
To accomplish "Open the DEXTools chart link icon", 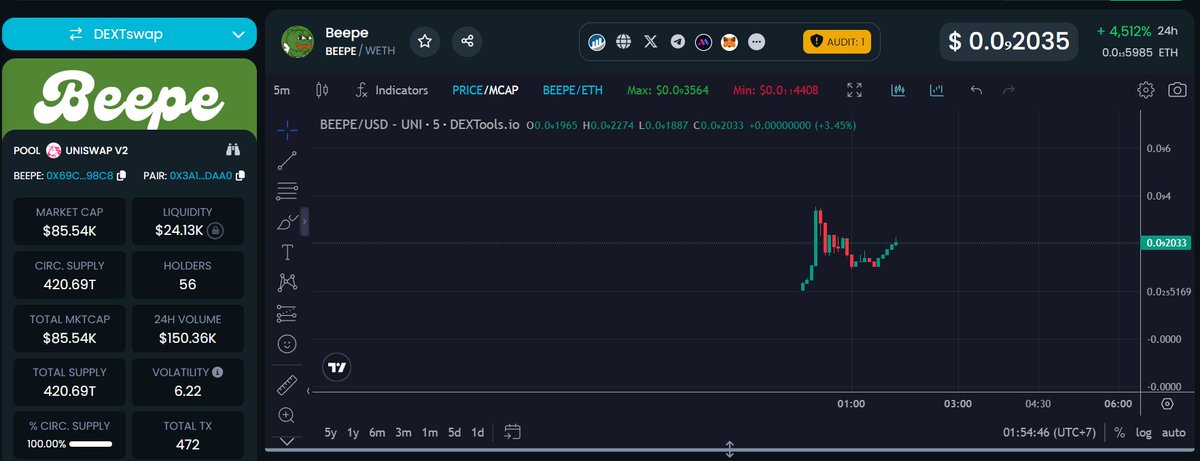I will pyautogui.click(x=597, y=42).
